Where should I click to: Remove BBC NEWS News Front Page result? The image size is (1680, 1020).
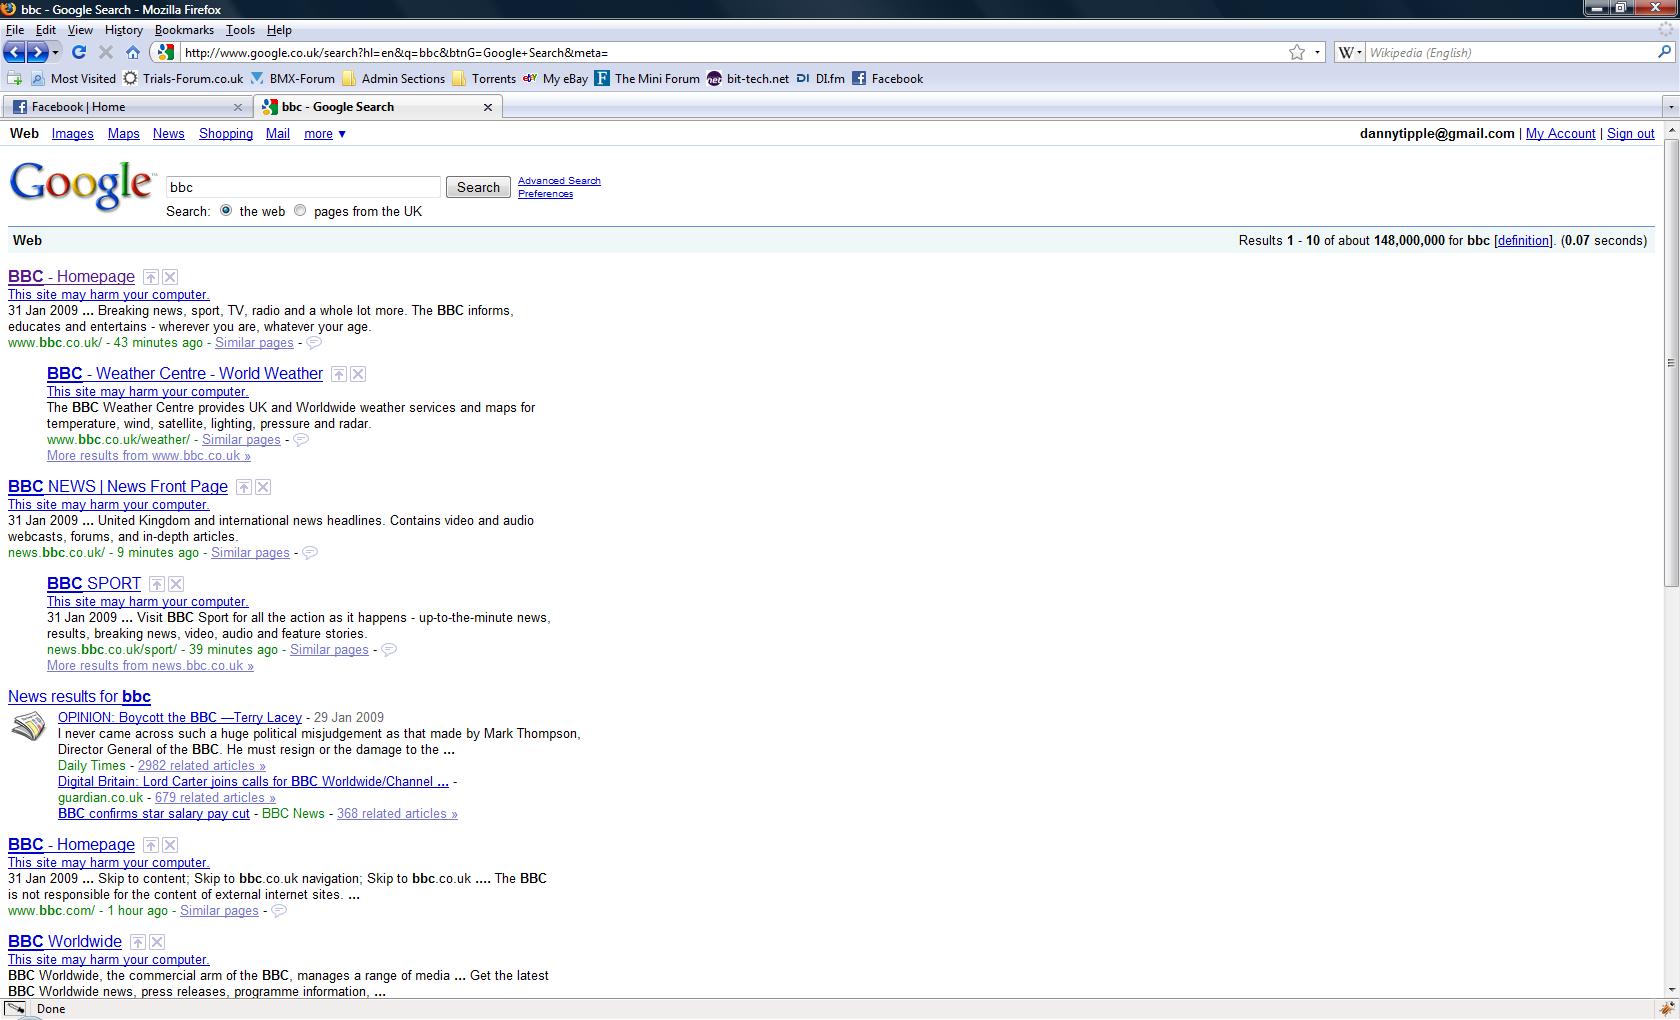click(x=263, y=487)
